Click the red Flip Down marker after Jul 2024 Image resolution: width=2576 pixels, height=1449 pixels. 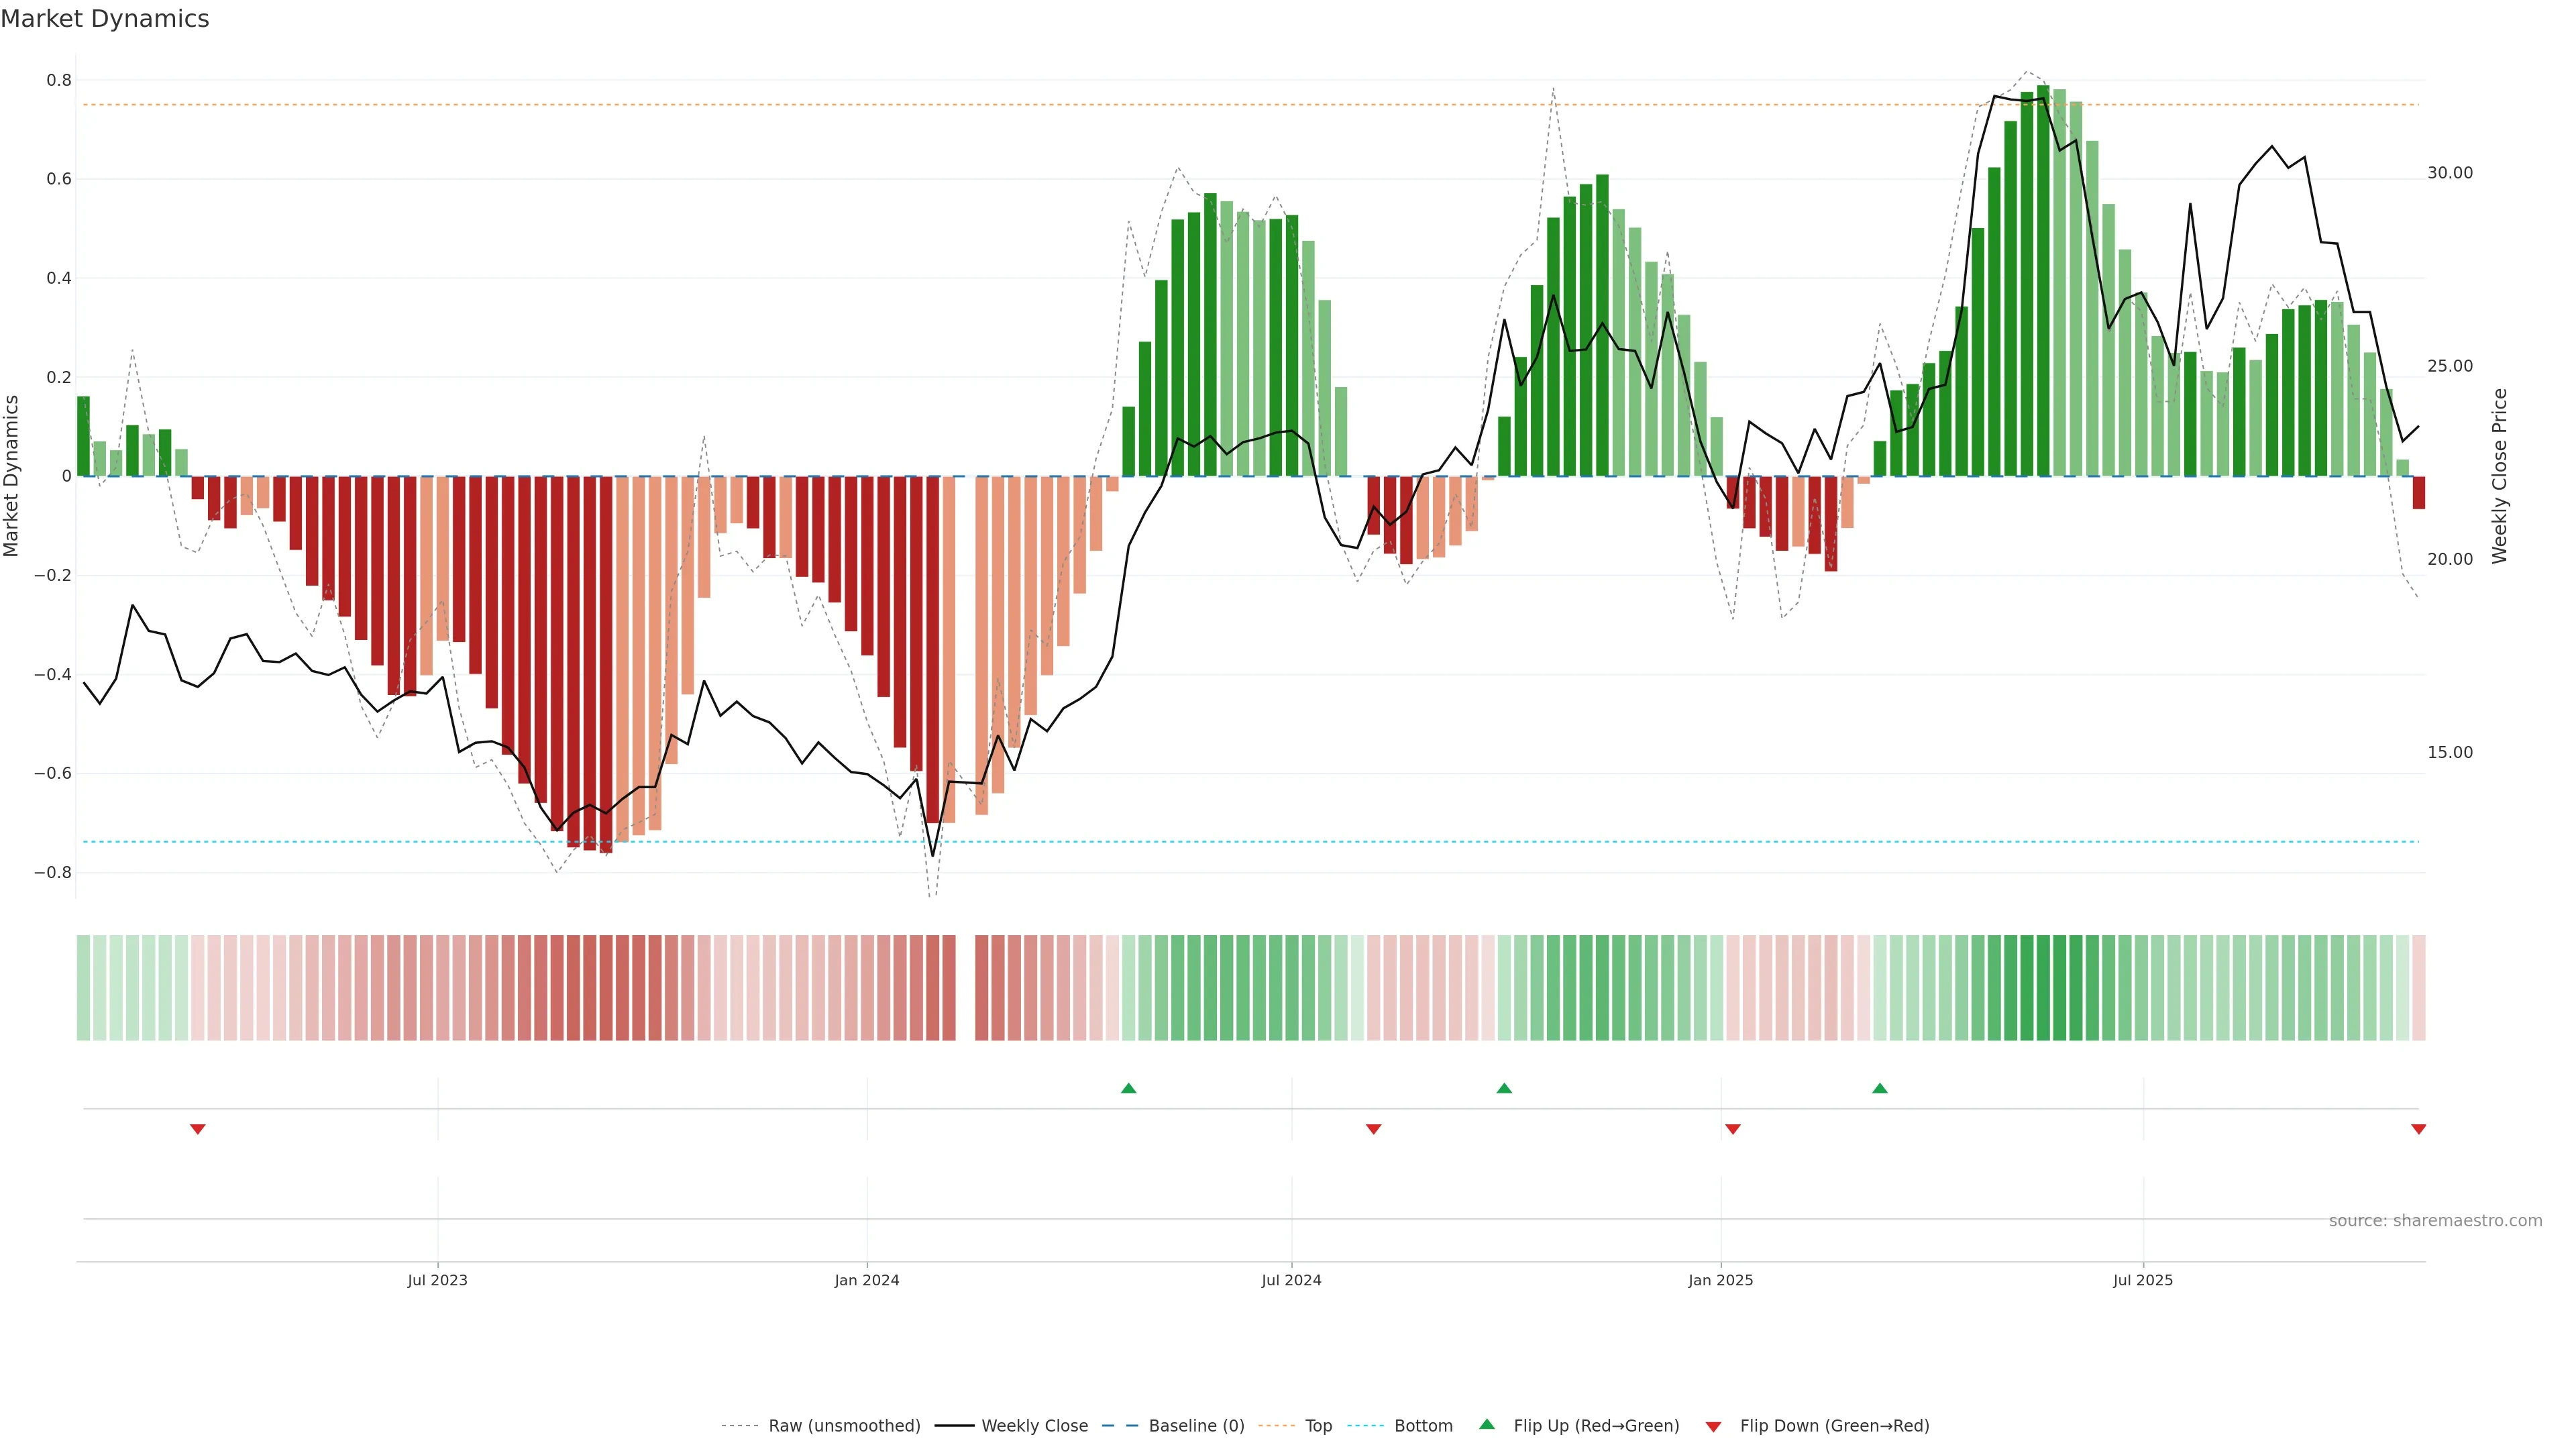[x=1373, y=1129]
